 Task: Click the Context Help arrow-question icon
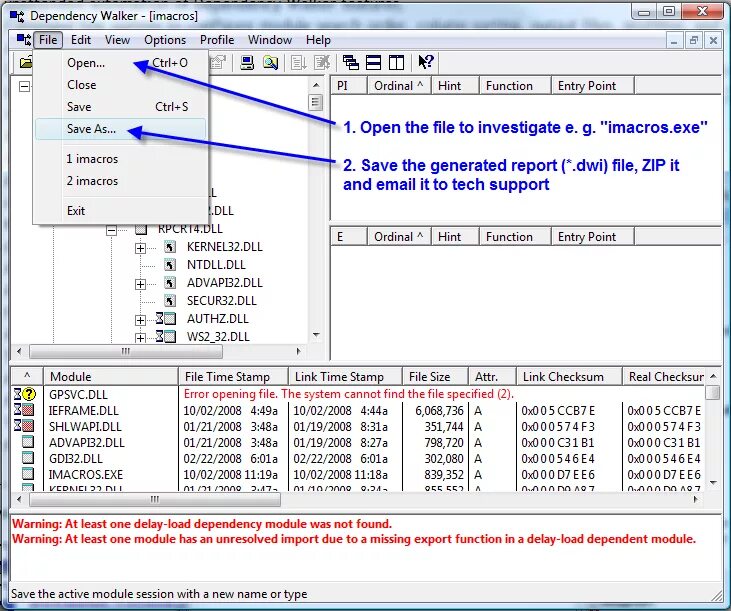point(426,62)
